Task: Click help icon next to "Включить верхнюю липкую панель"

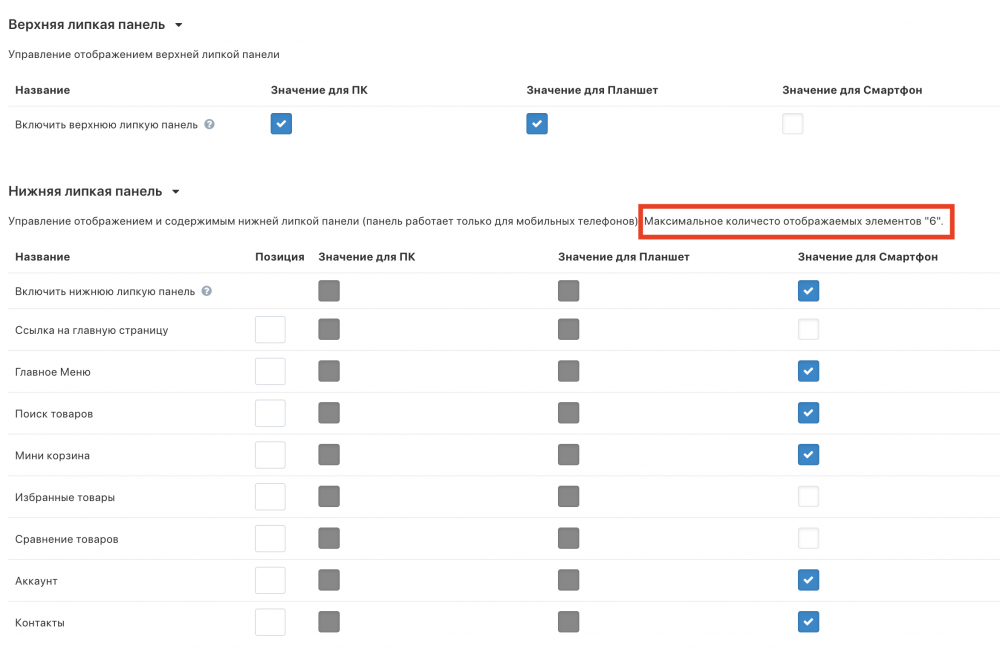Action: click(x=209, y=125)
